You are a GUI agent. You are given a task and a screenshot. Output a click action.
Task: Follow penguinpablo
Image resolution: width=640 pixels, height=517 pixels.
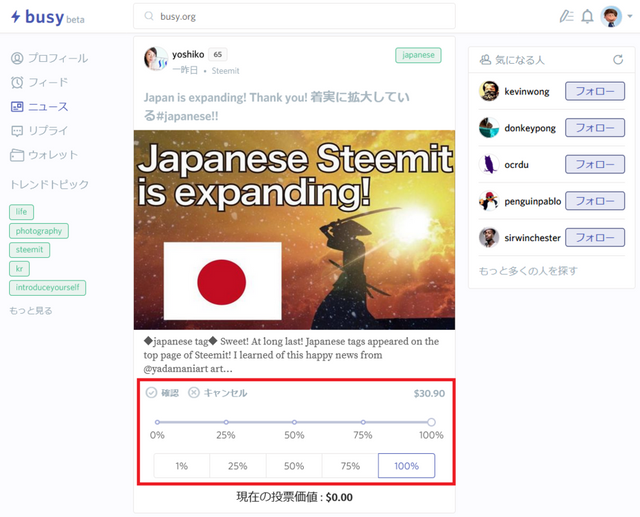595,201
